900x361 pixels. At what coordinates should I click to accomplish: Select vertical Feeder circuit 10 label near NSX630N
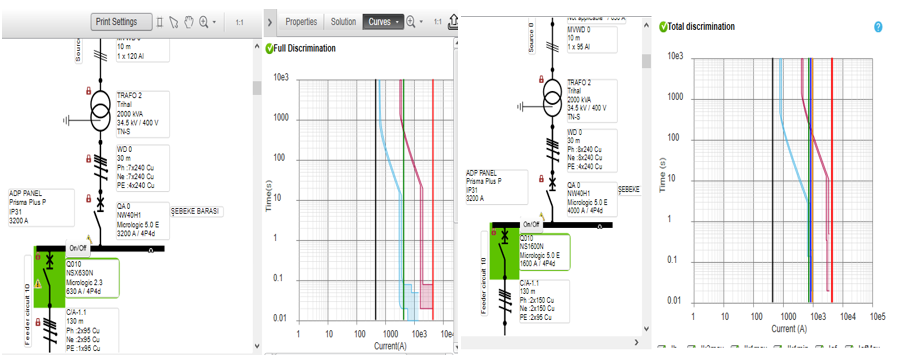click(28, 301)
